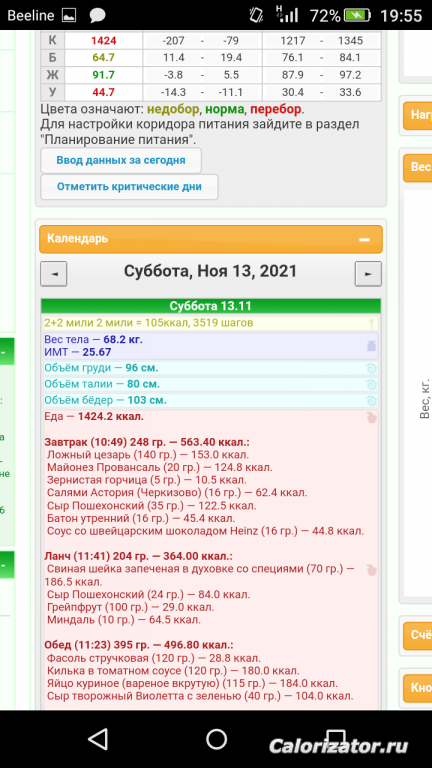
Task: Click fat value 91.7 in Ж row
Action: [103, 75]
